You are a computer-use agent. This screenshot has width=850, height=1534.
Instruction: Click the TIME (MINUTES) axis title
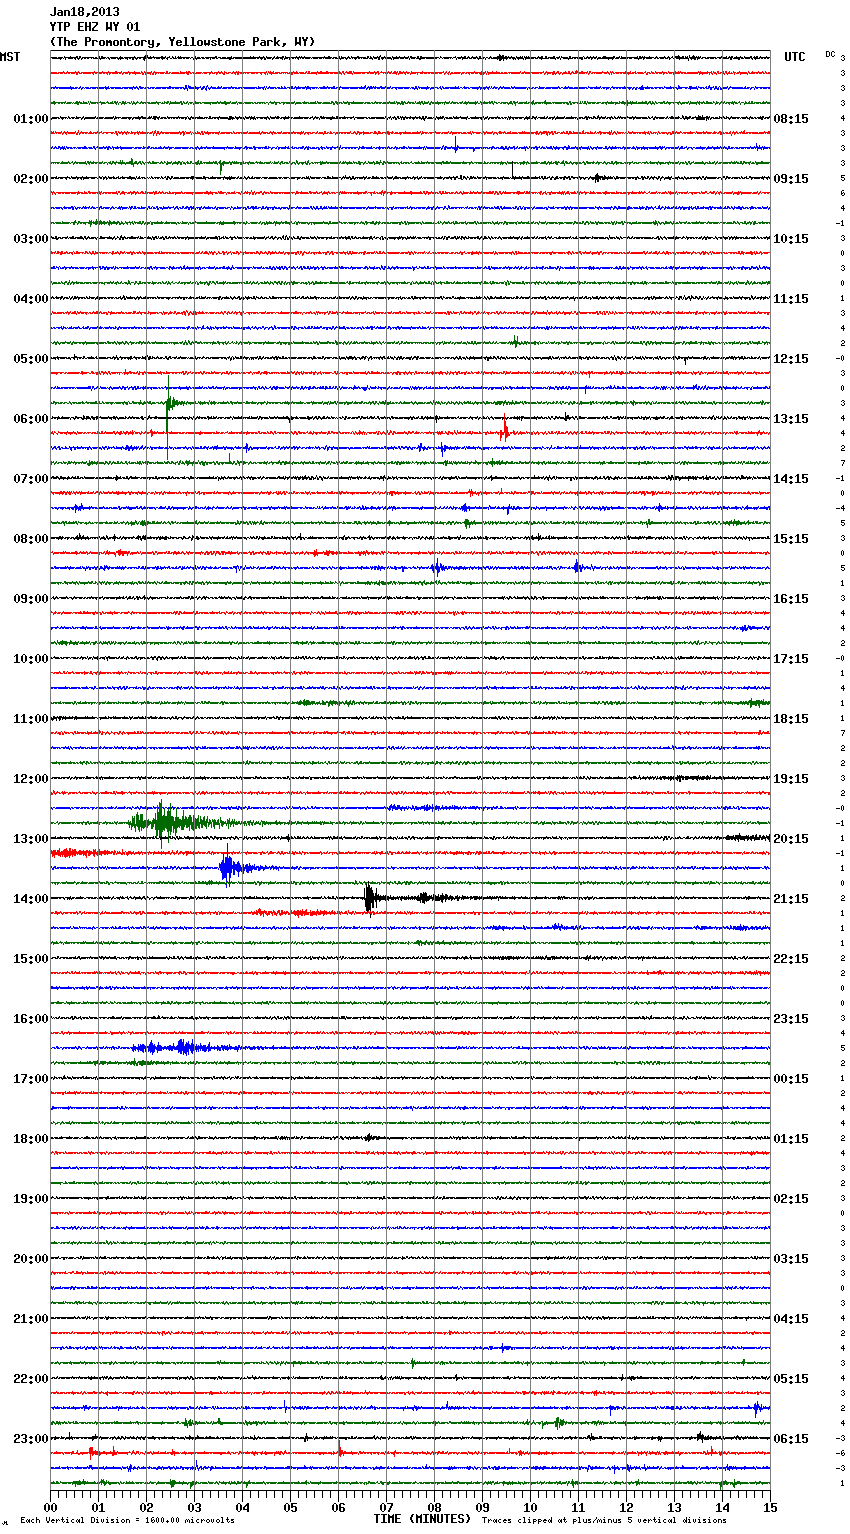pos(422,1519)
